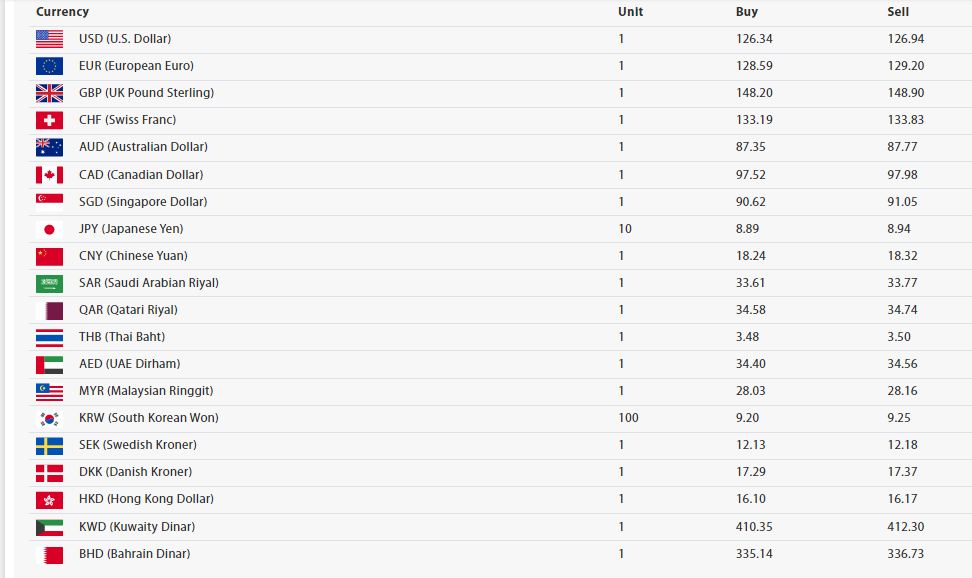972x578 pixels.
Task: Click the Swedish flag icon
Action: click(50, 446)
